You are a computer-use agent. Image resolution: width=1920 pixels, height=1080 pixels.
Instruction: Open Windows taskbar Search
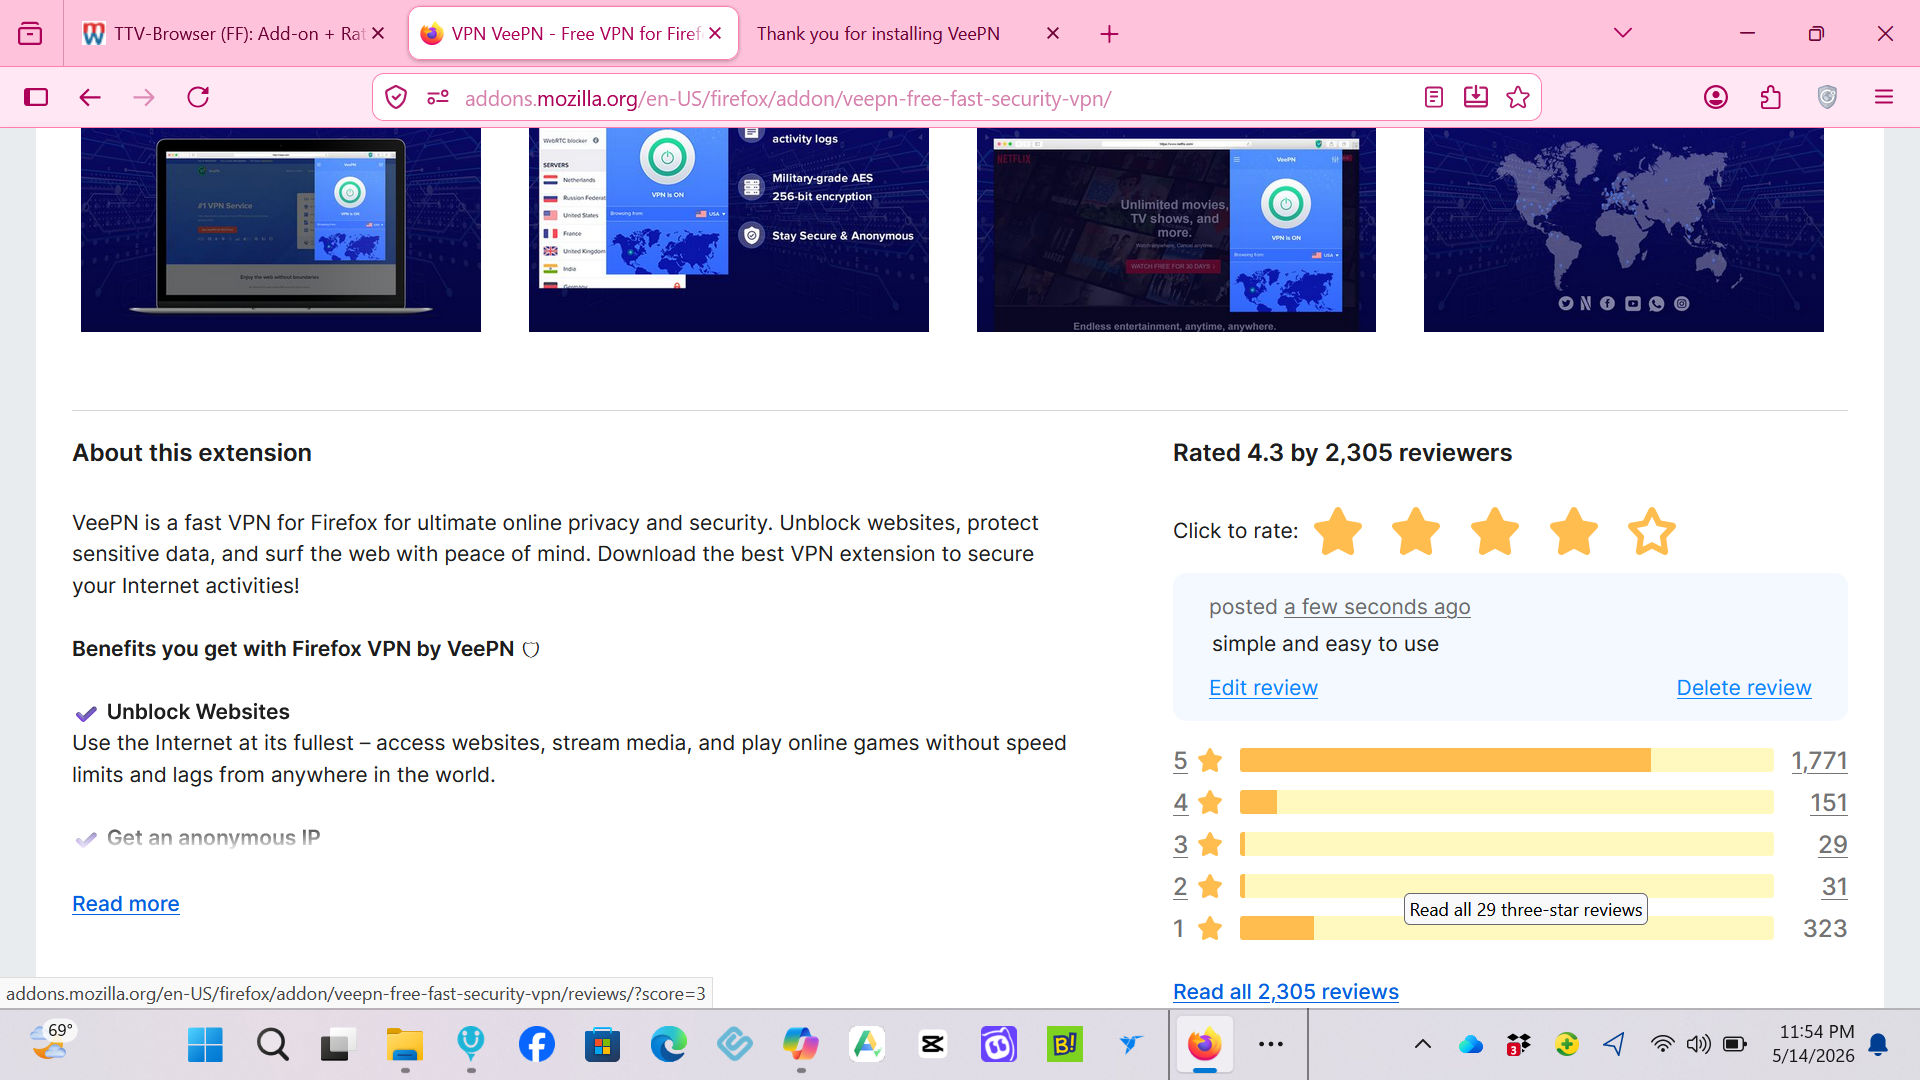click(272, 1045)
